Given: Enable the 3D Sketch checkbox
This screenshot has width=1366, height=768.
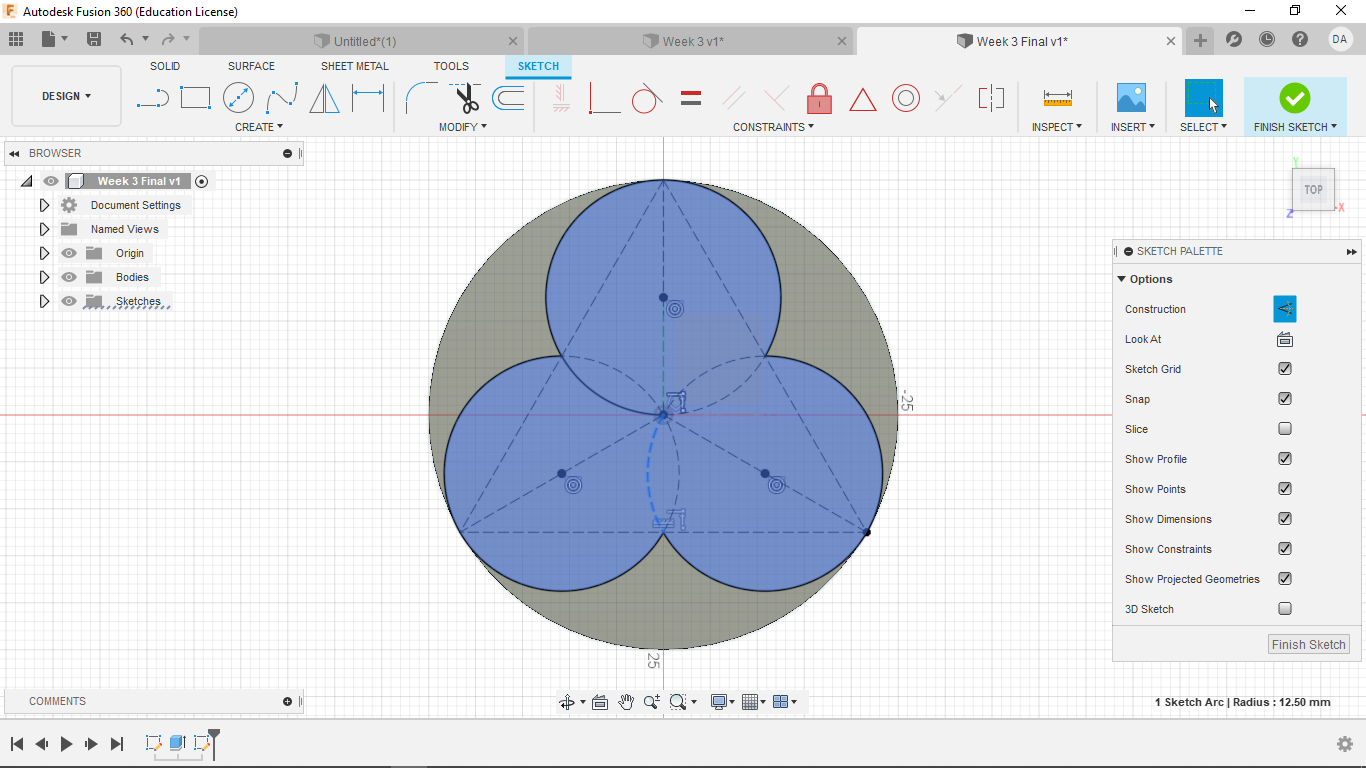Looking at the screenshot, I should click(1285, 609).
